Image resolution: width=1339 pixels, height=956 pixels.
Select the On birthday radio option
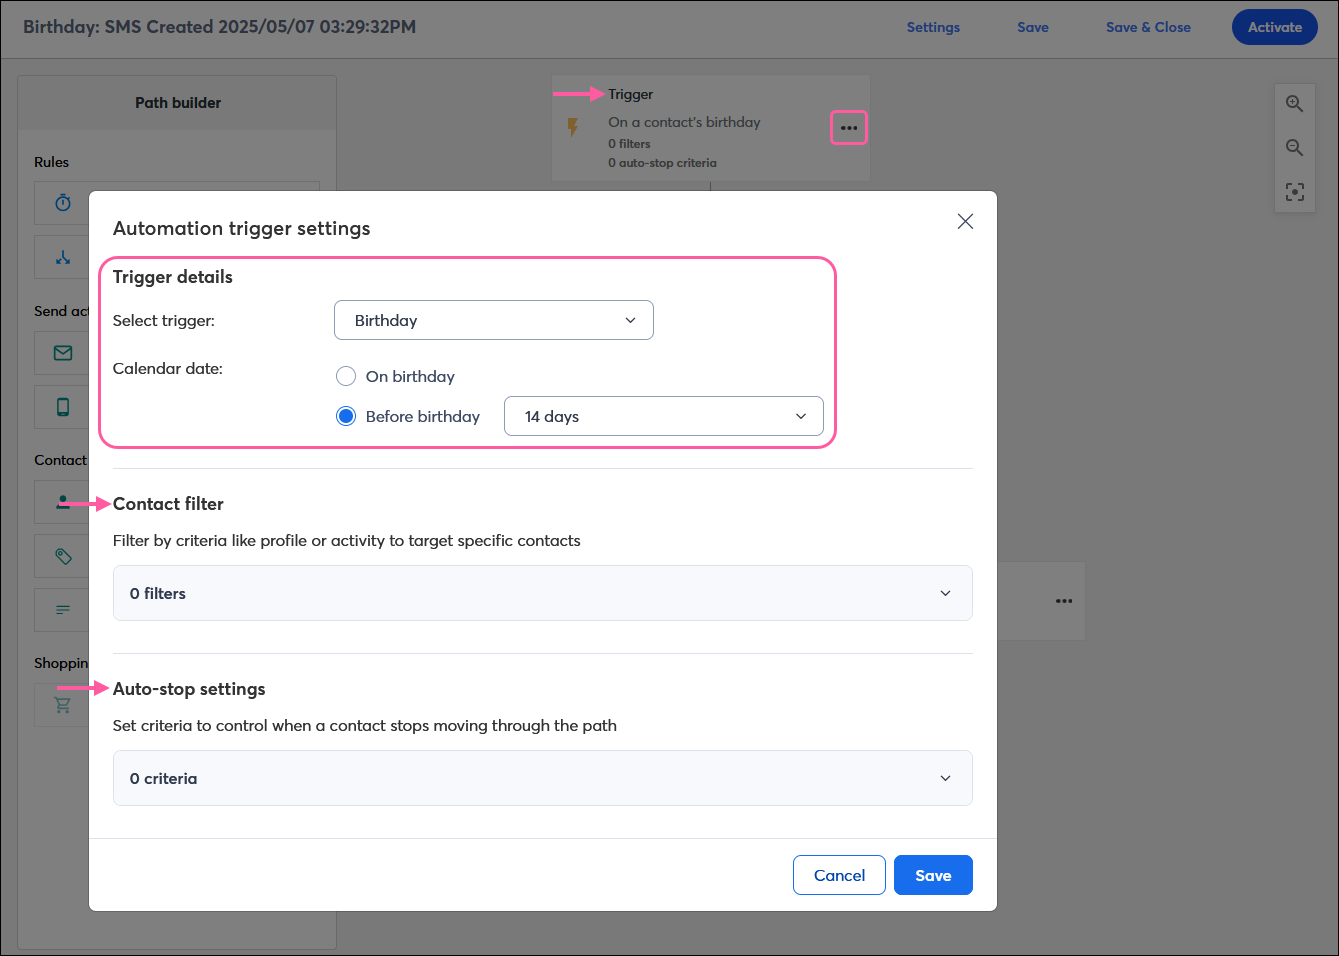click(346, 376)
